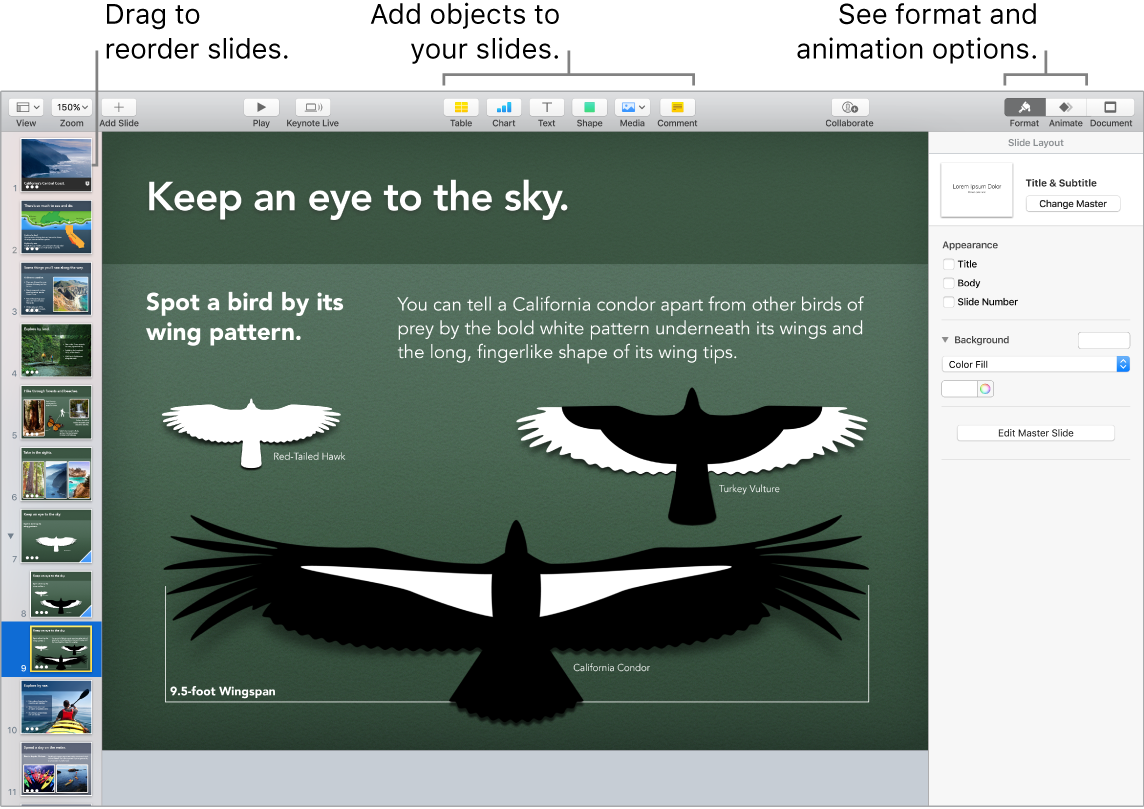Click the Change Master button
Viewport: 1144px width, 809px height.
tap(1072, 203)
